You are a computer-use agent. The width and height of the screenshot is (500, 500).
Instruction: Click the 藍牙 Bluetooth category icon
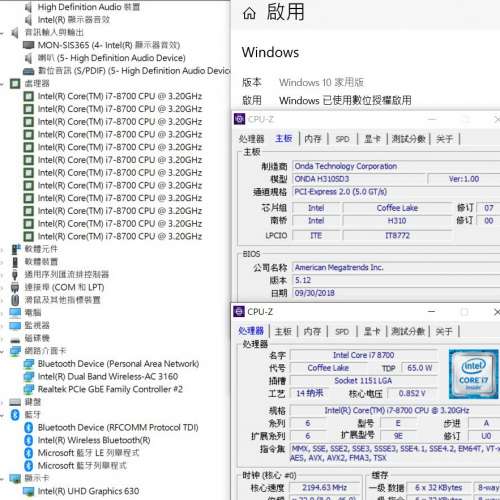click(x=15, y=415)
